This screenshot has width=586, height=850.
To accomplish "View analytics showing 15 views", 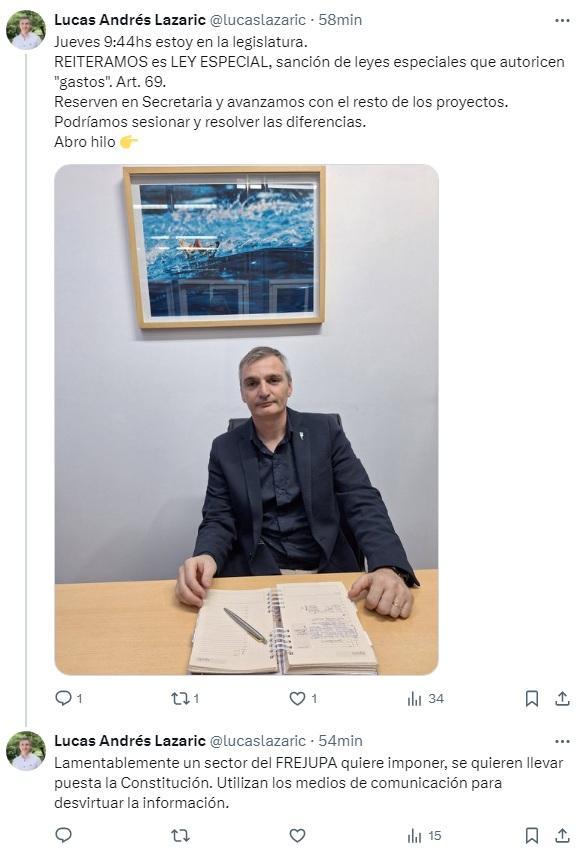I will click(424, 836).
